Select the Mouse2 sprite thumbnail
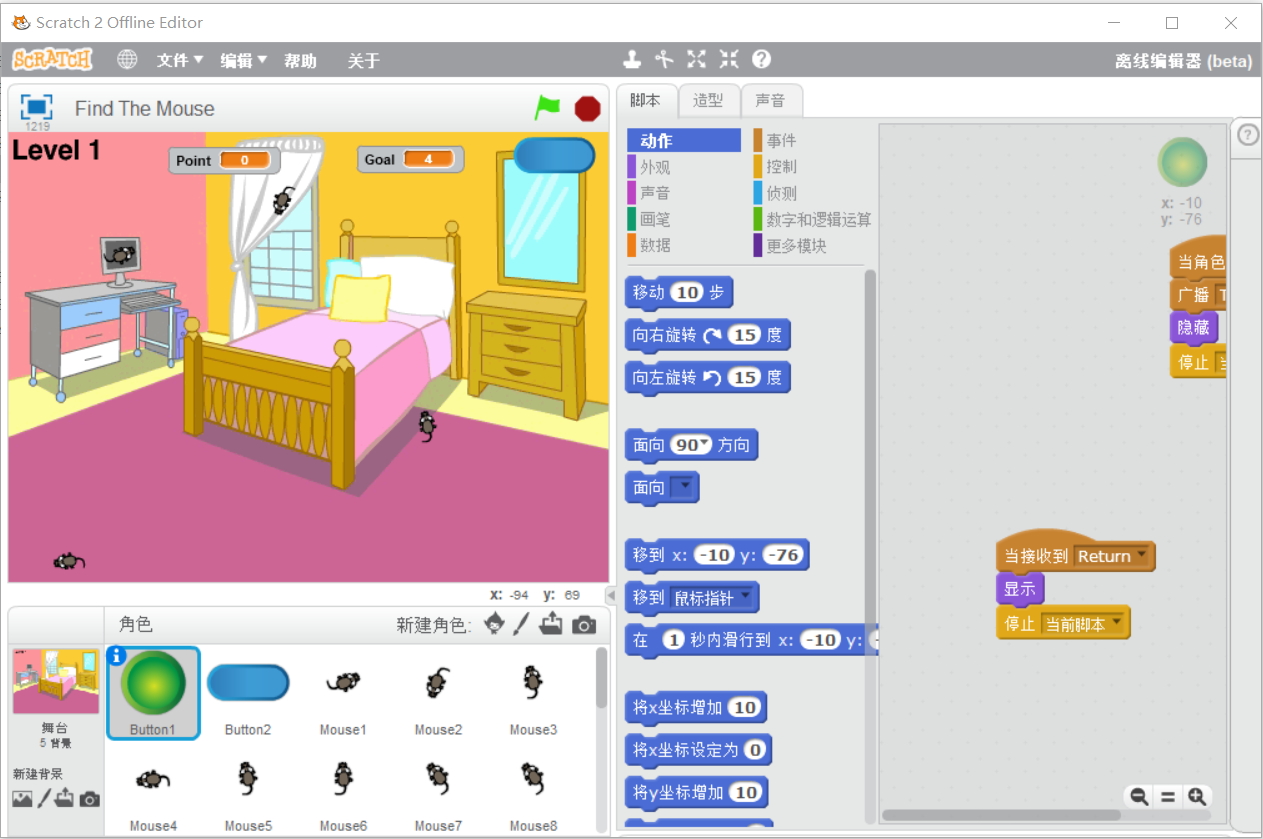1263x839 pixels. (x=438, y=693)
